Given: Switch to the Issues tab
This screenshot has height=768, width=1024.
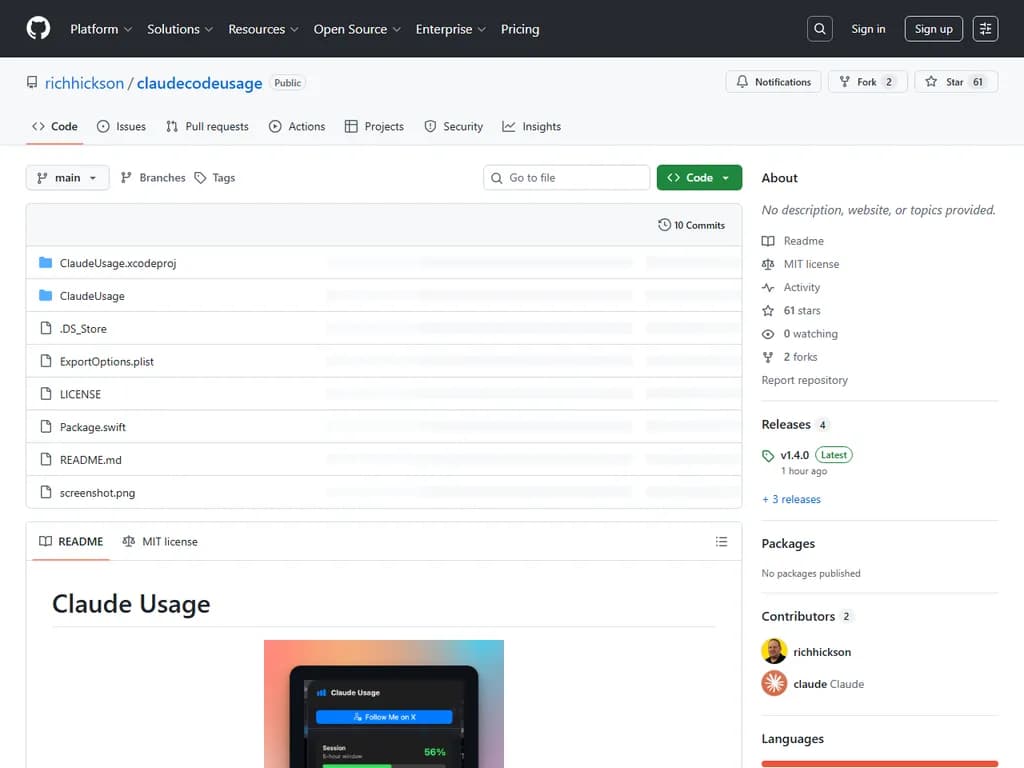Looking at the screenshot, I should tap(122, 126).
